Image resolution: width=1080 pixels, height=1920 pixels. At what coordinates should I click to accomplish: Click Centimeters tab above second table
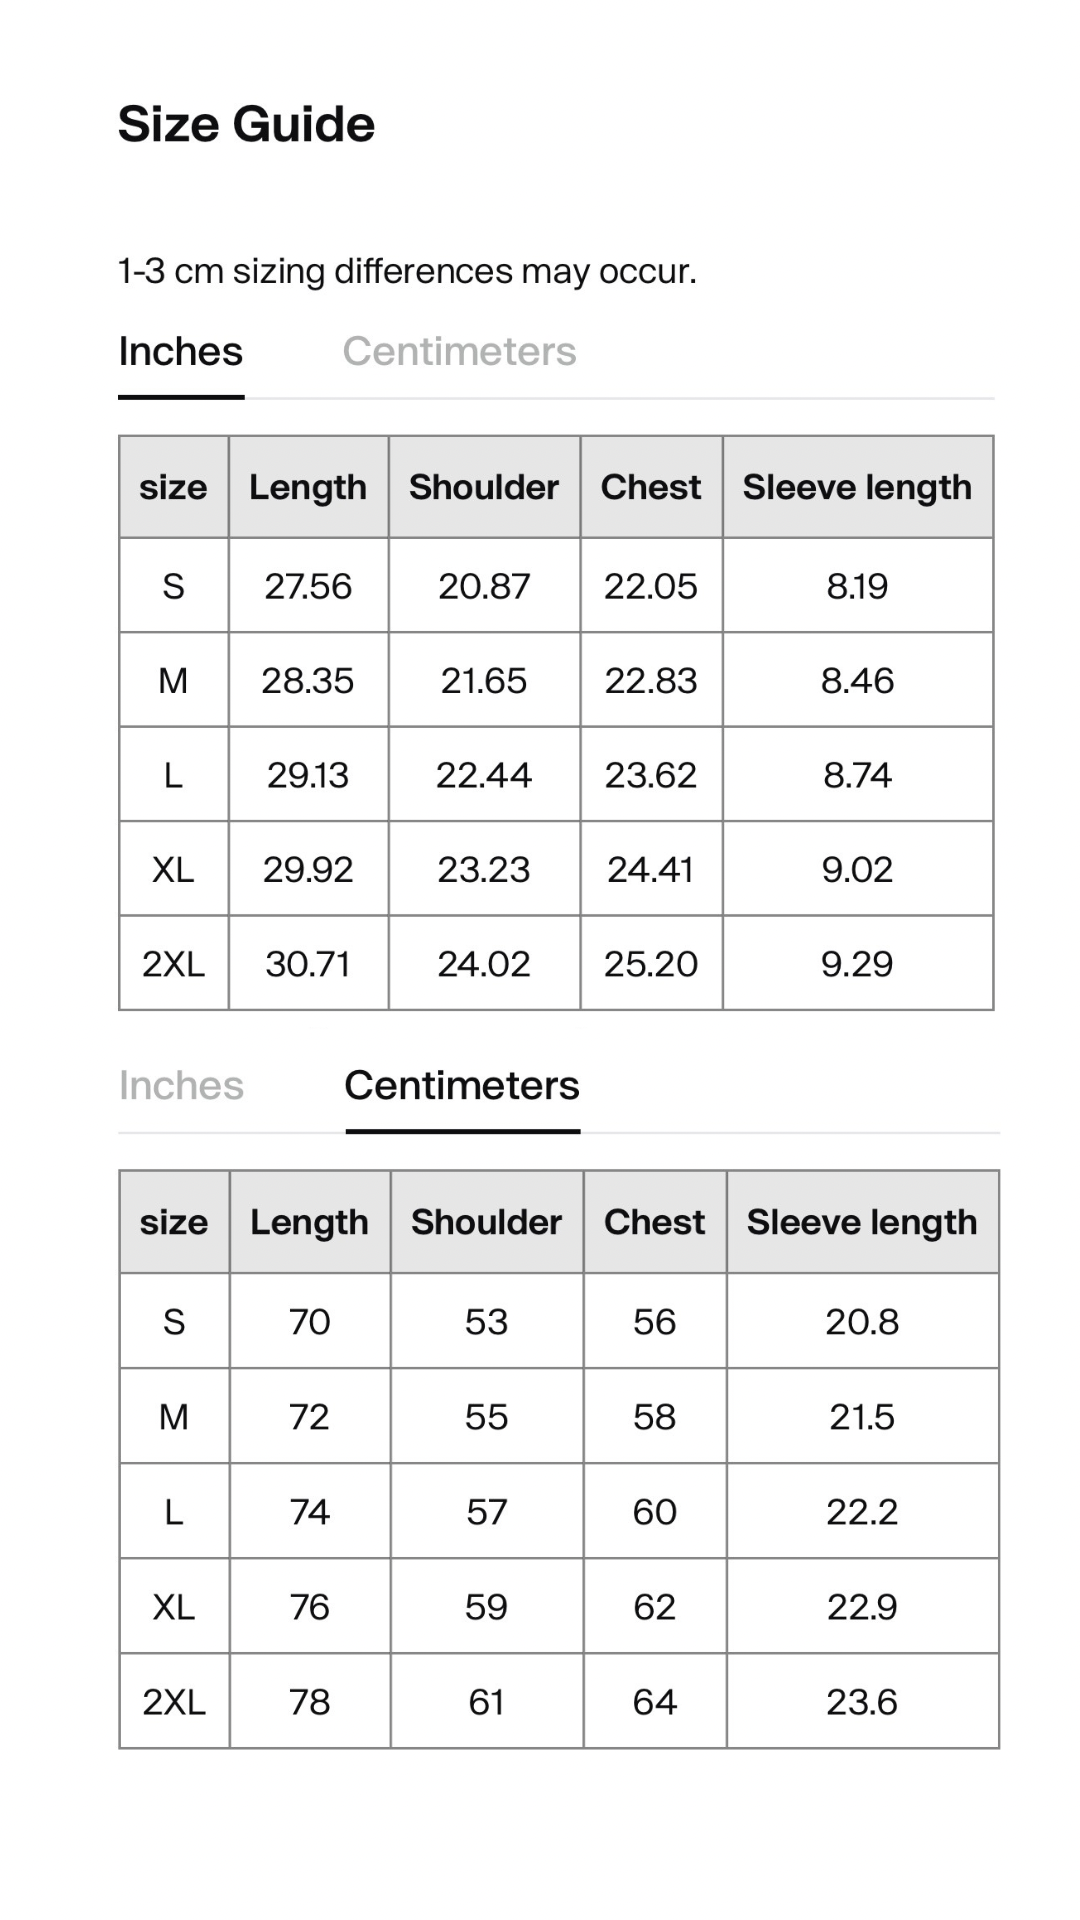(x=462, y=1086)
